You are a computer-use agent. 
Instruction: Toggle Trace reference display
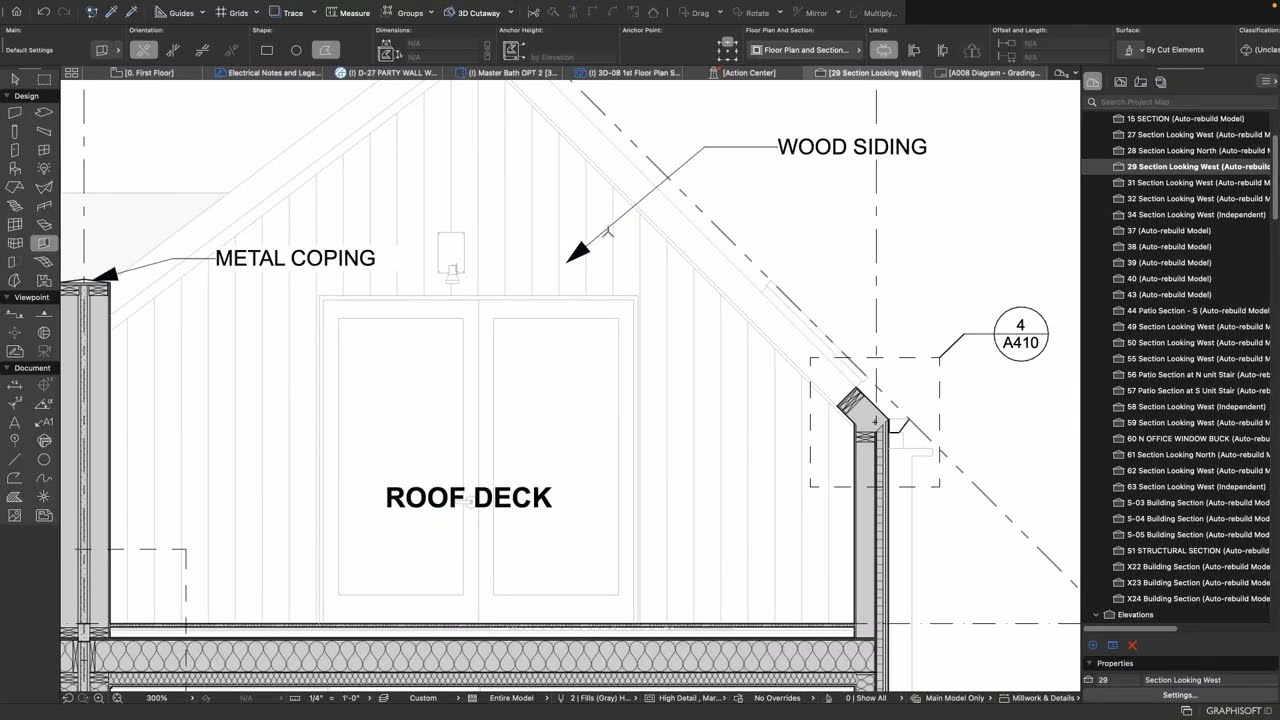[286, 13]
